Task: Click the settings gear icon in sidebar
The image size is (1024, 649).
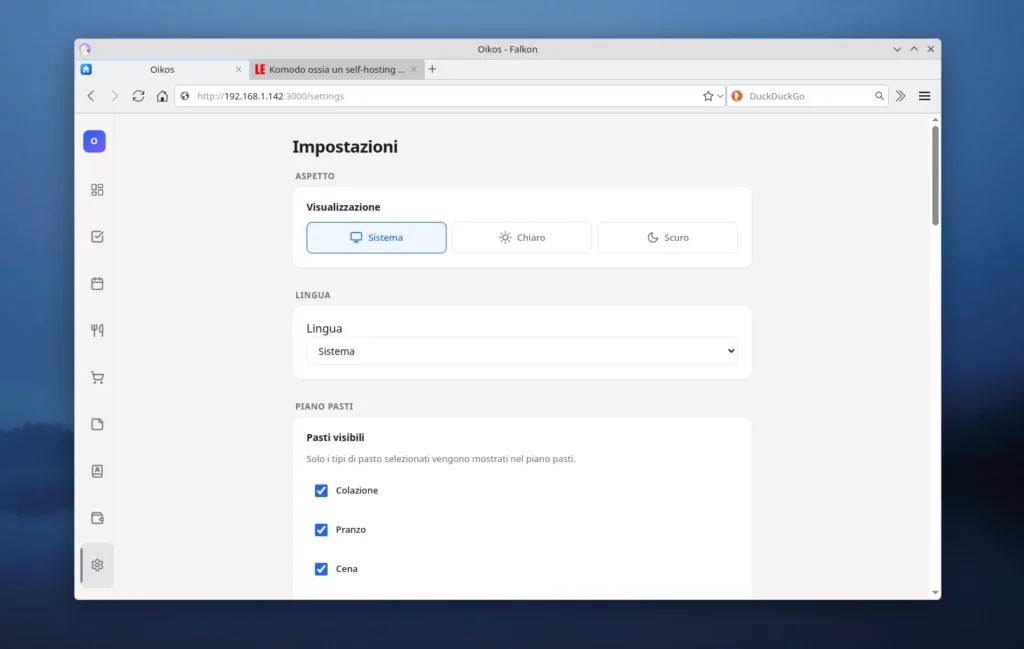Action: [x=97, y=565]
